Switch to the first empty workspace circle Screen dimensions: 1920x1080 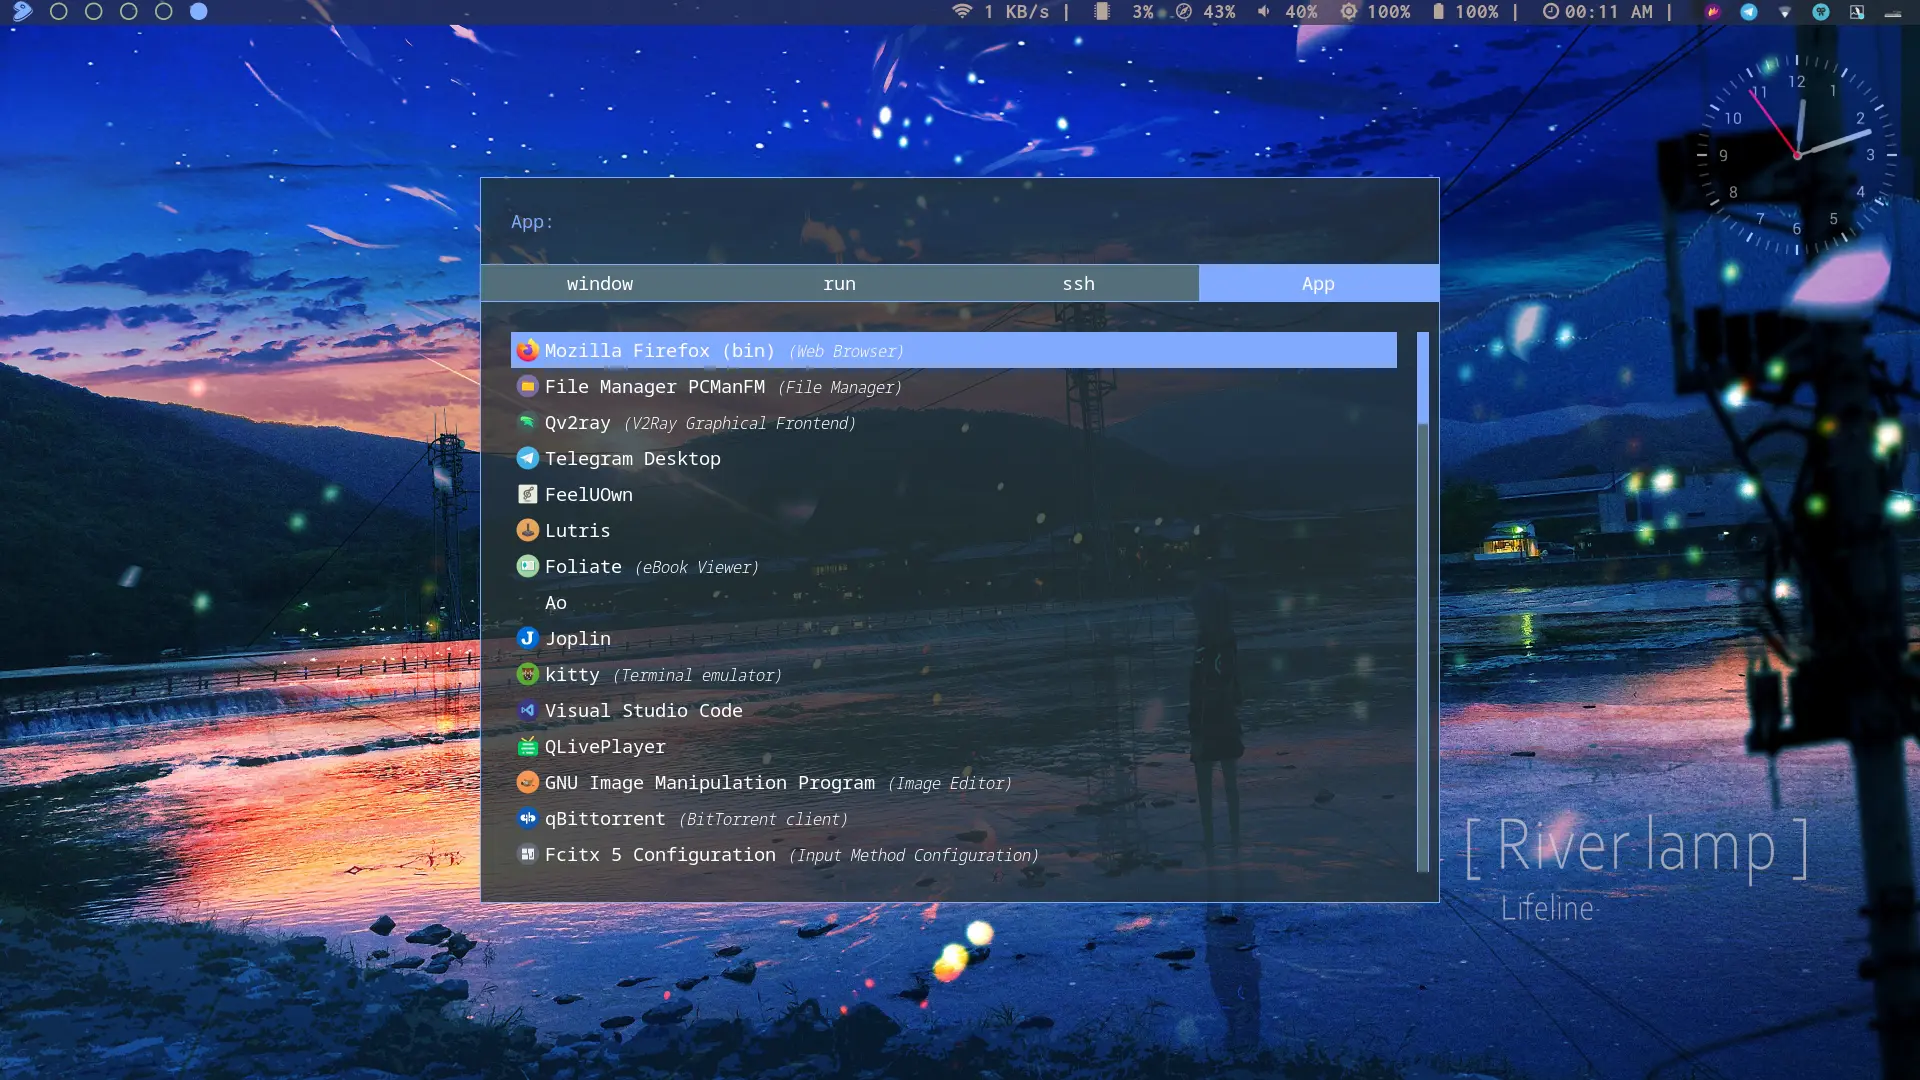coord(59,12)
